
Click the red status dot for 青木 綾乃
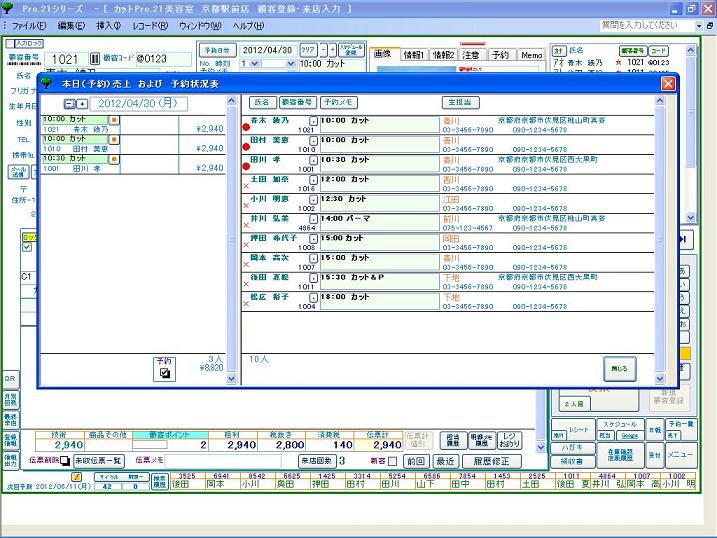tap(246, 128)
